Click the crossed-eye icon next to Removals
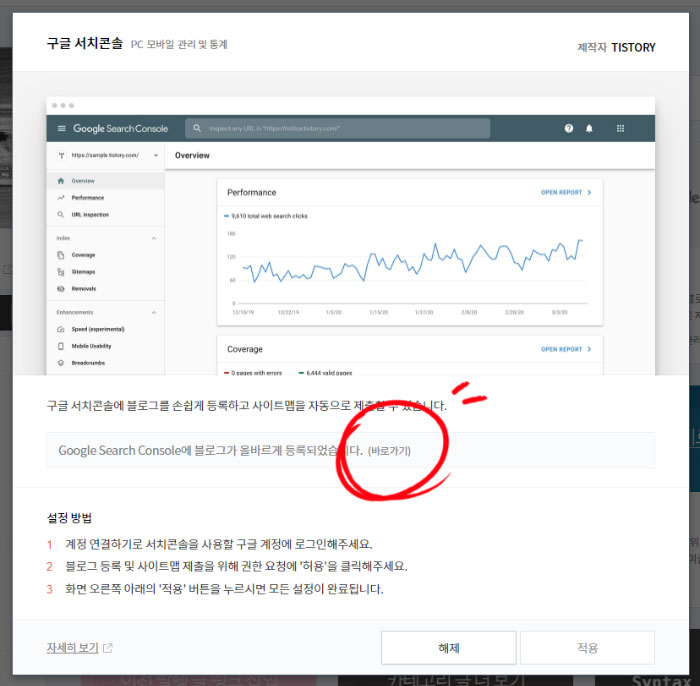This screenshot has width=700, height=686. point(61,289)
